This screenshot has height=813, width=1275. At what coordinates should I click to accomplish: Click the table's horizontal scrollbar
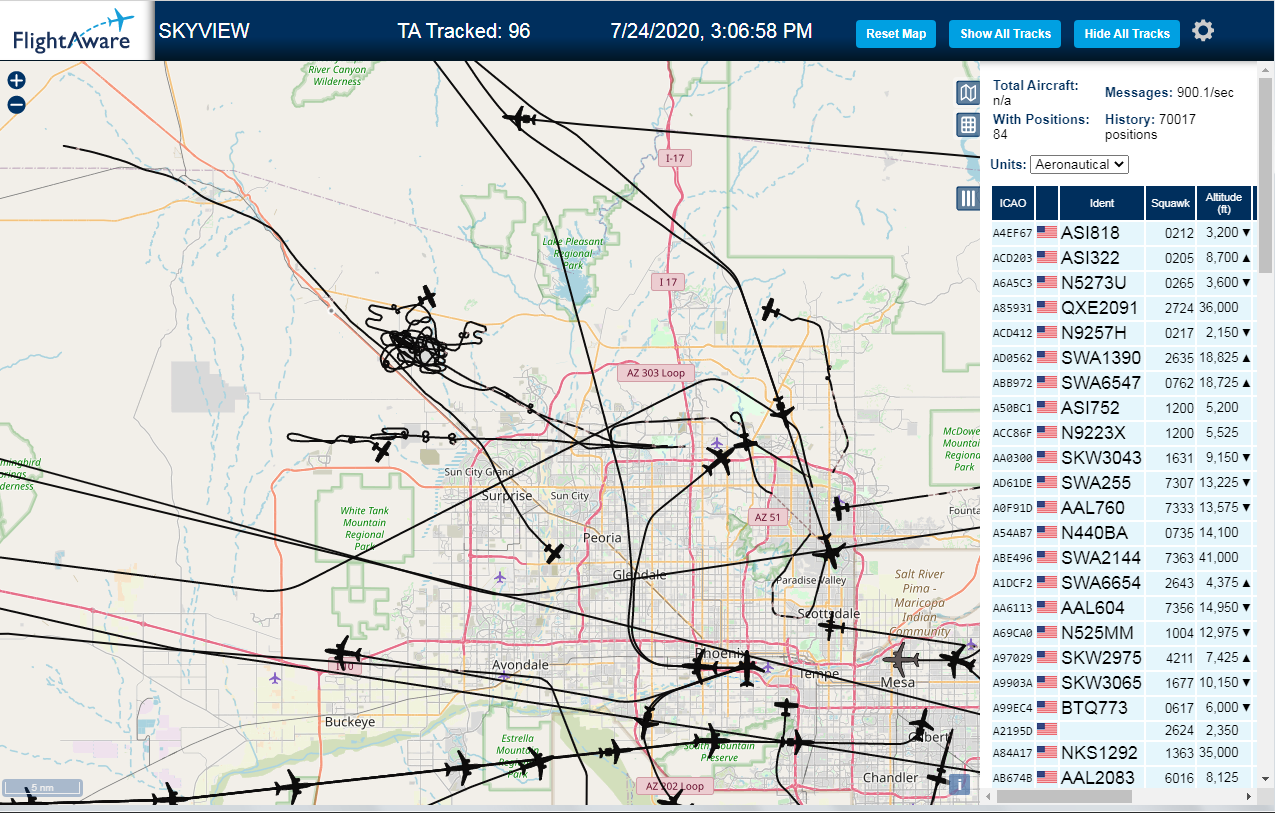click(1064, 797)
